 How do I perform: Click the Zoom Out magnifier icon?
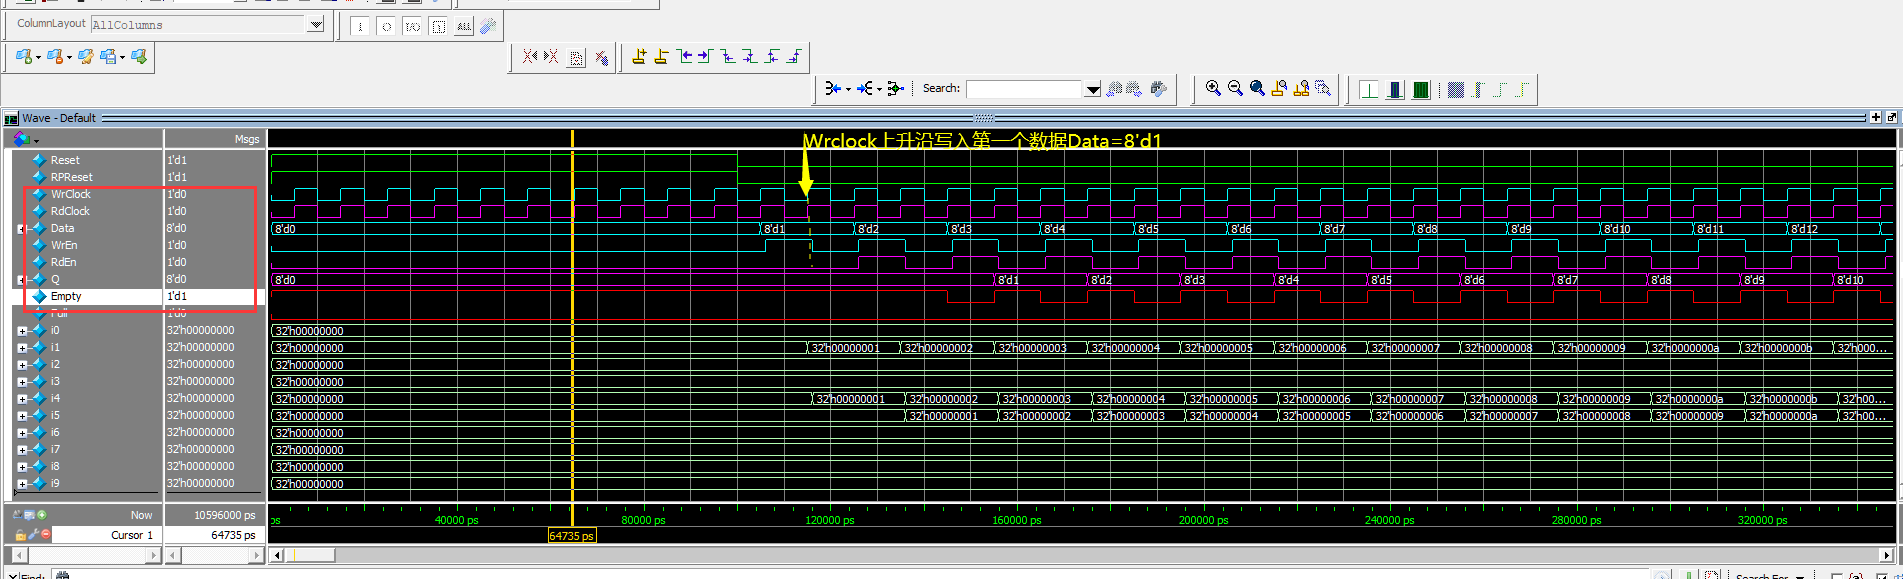coord(1235,88)
